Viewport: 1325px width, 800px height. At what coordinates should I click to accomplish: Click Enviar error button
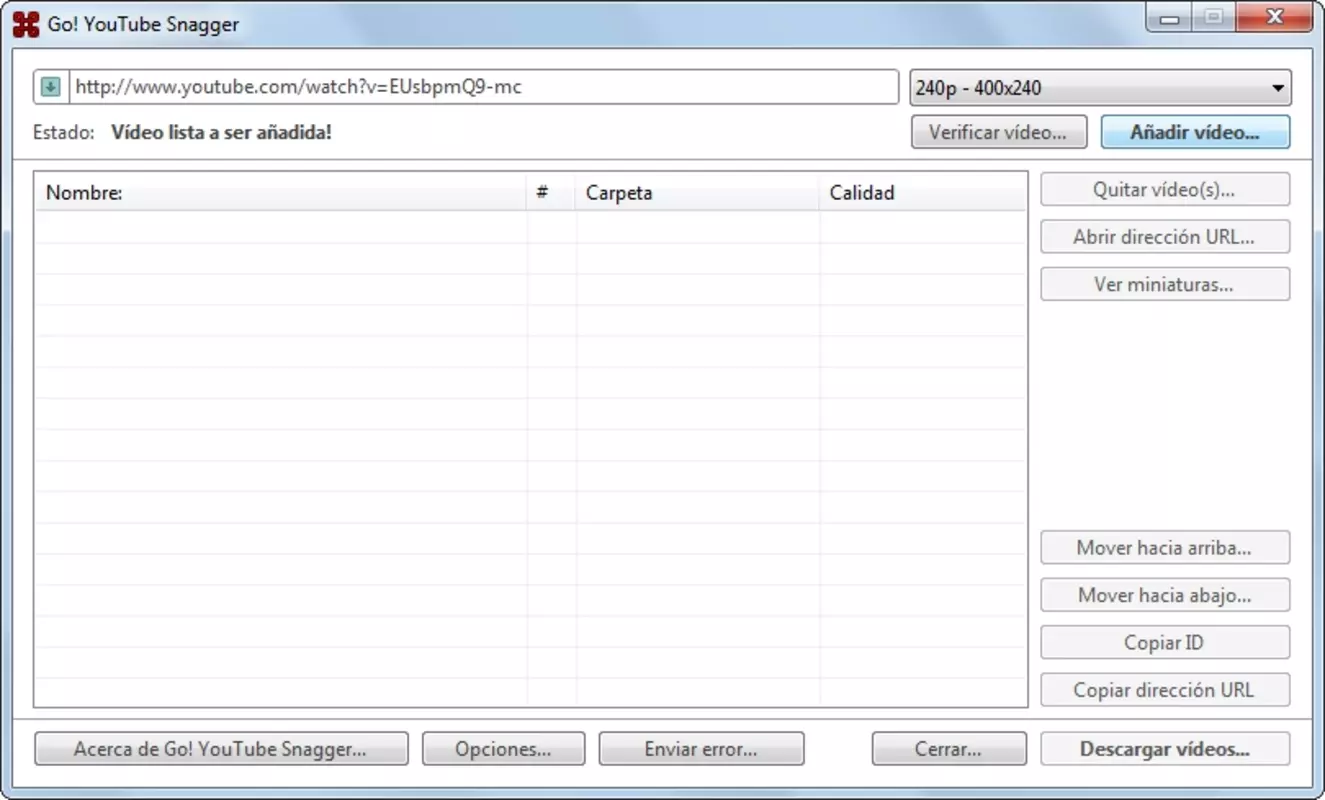pos(701,749)
